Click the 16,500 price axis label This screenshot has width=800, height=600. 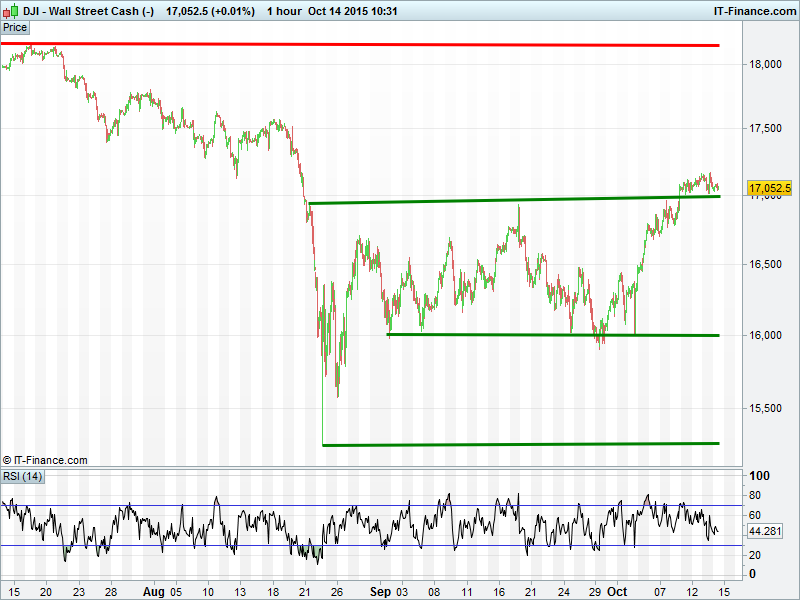(768, 265)
